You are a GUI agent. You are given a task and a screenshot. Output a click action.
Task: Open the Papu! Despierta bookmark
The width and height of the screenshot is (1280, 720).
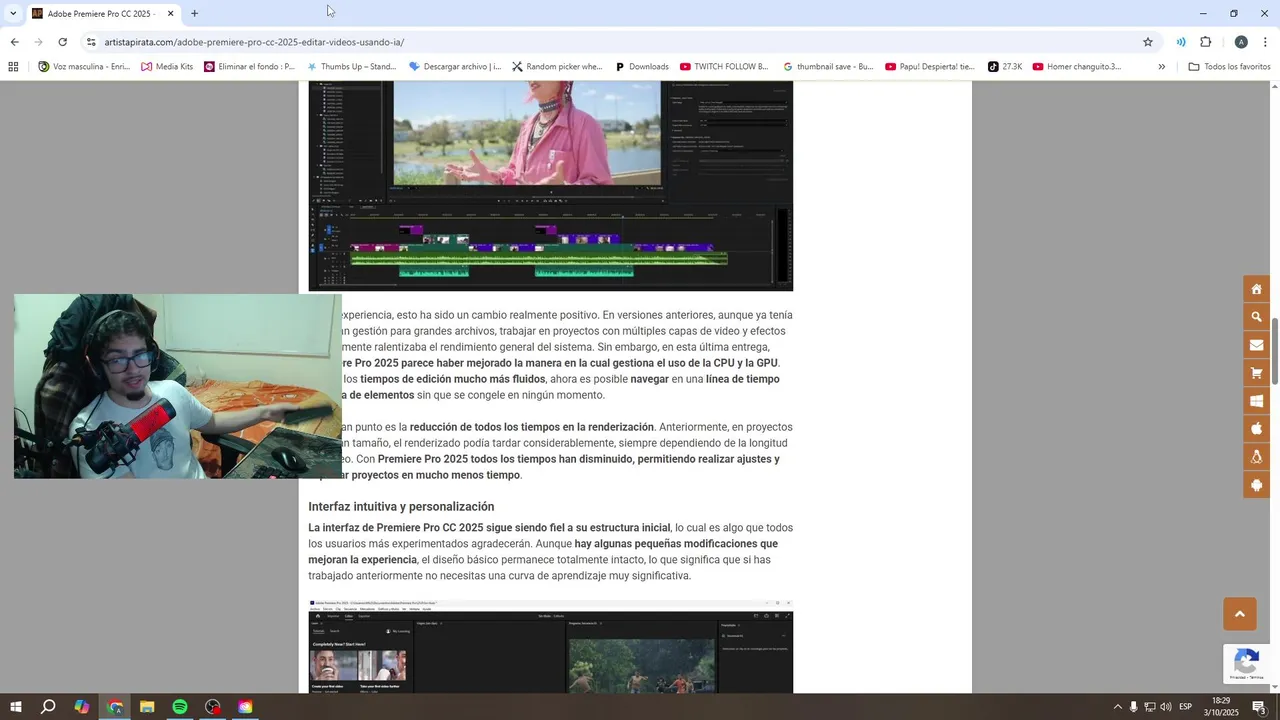pyautogui.click(x=930, y=67)
